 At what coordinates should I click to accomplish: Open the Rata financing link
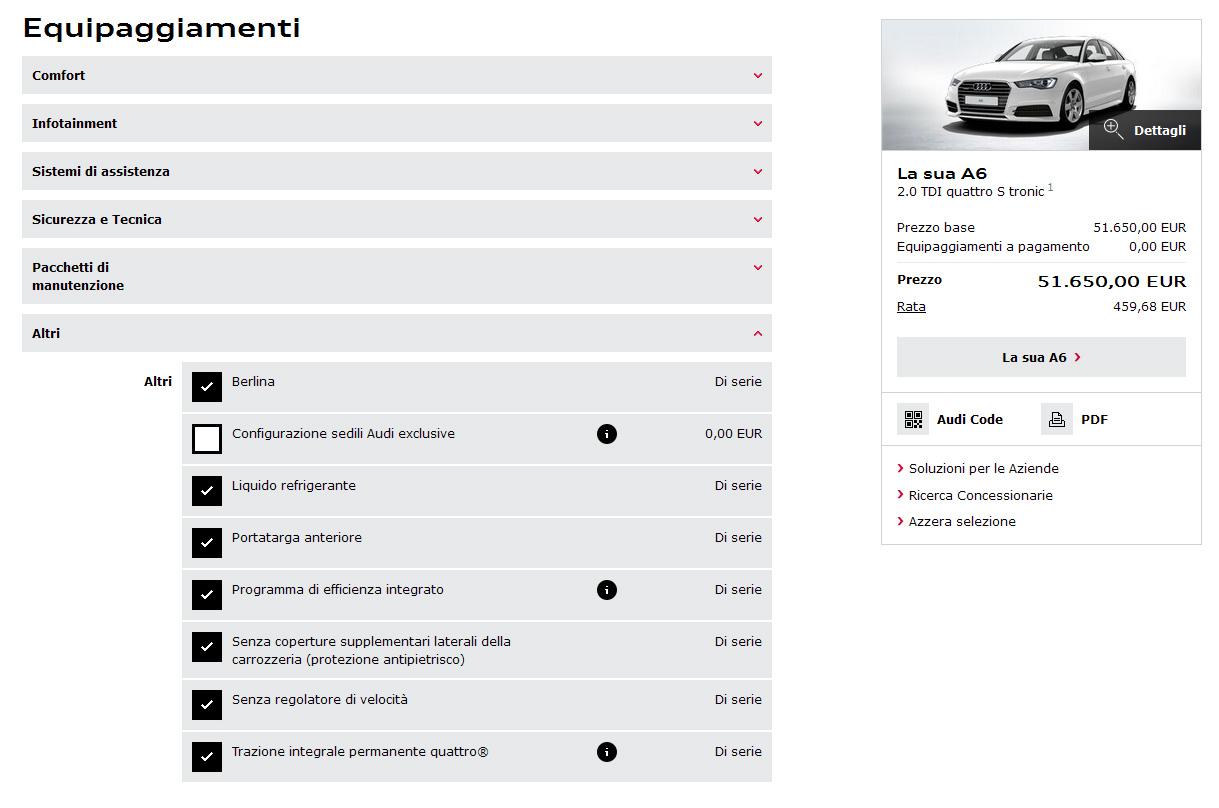click(911, 307)
